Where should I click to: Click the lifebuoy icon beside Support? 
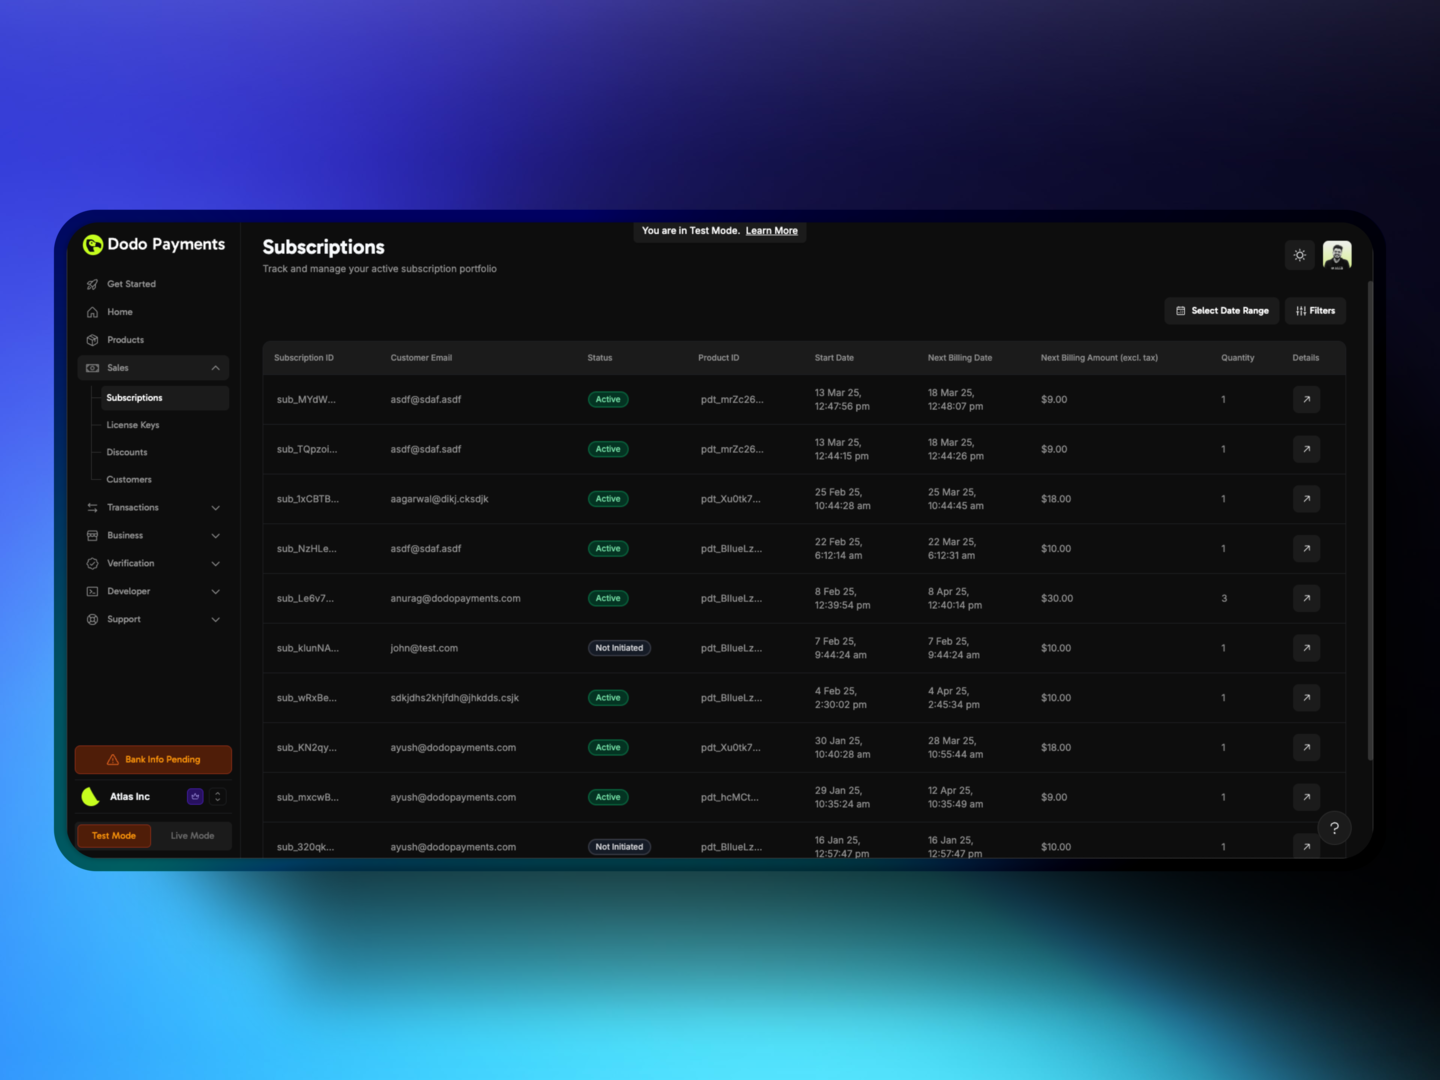tap(92, 620)
